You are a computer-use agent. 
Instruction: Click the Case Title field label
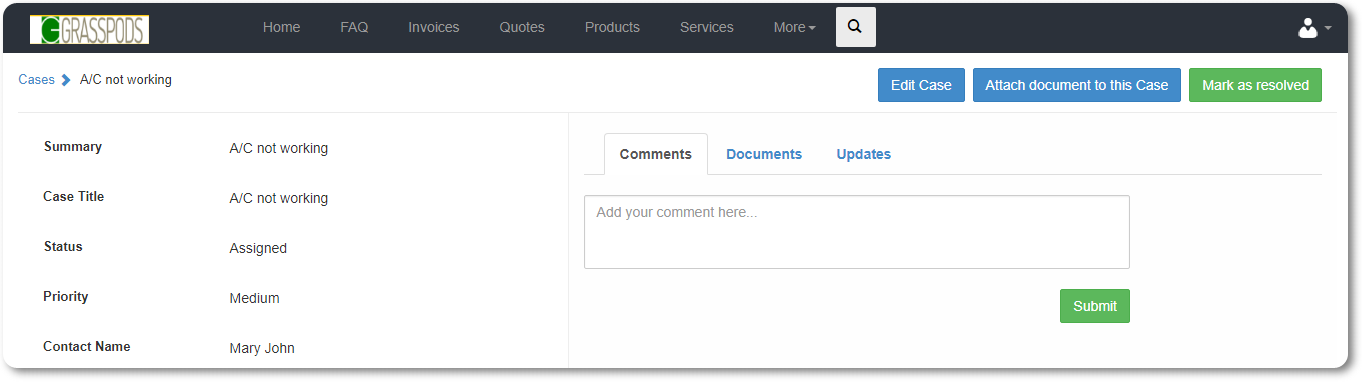[73, 197]
